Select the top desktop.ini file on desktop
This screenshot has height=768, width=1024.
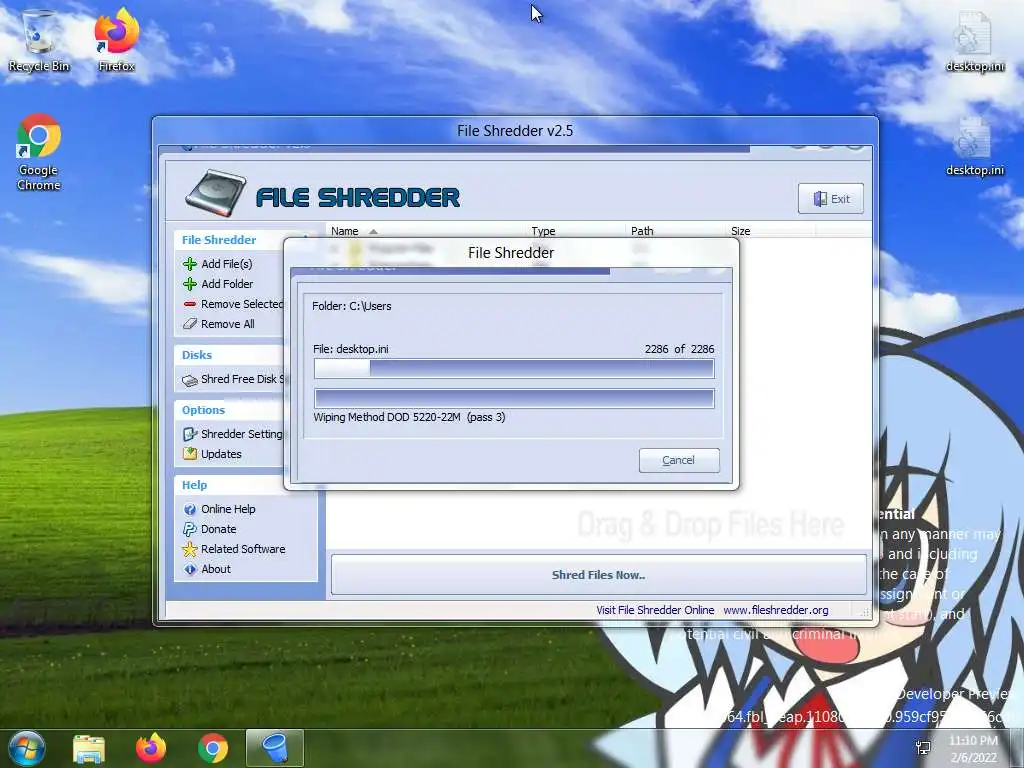[x=974, y=40]
